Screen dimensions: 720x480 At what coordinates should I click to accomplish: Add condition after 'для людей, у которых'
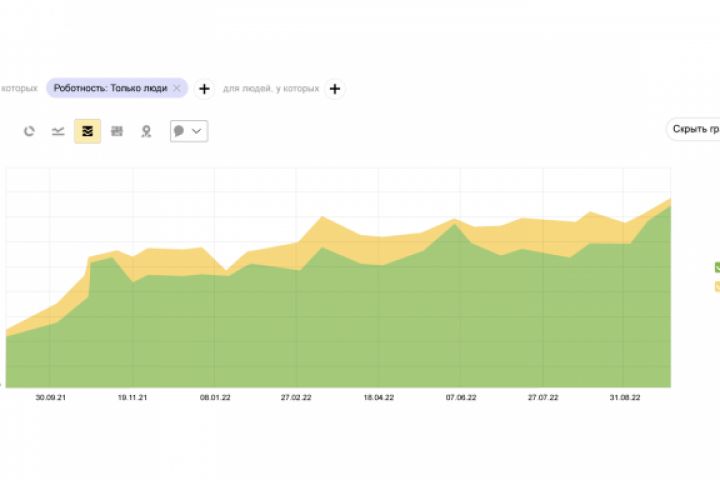tap(335, 89)
